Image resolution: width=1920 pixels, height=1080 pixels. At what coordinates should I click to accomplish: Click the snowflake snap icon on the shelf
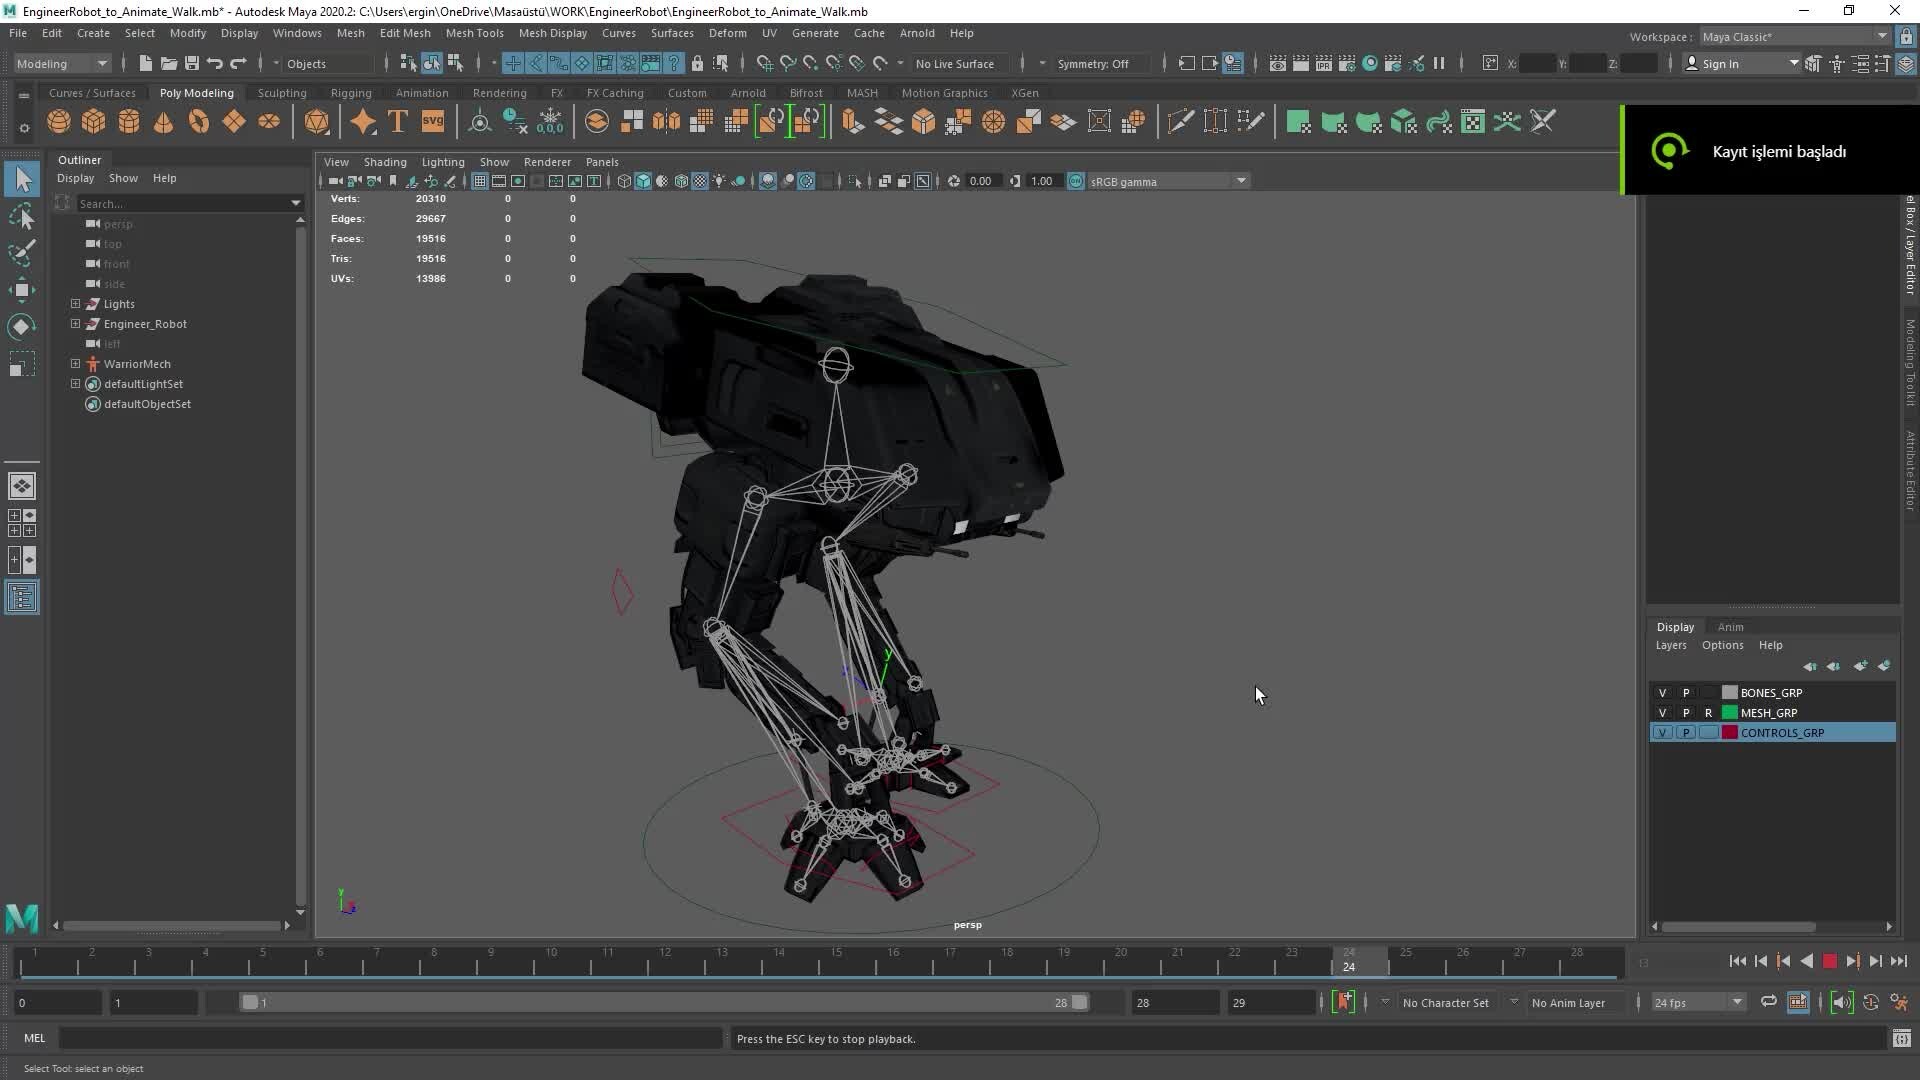[x=551, y=121]
